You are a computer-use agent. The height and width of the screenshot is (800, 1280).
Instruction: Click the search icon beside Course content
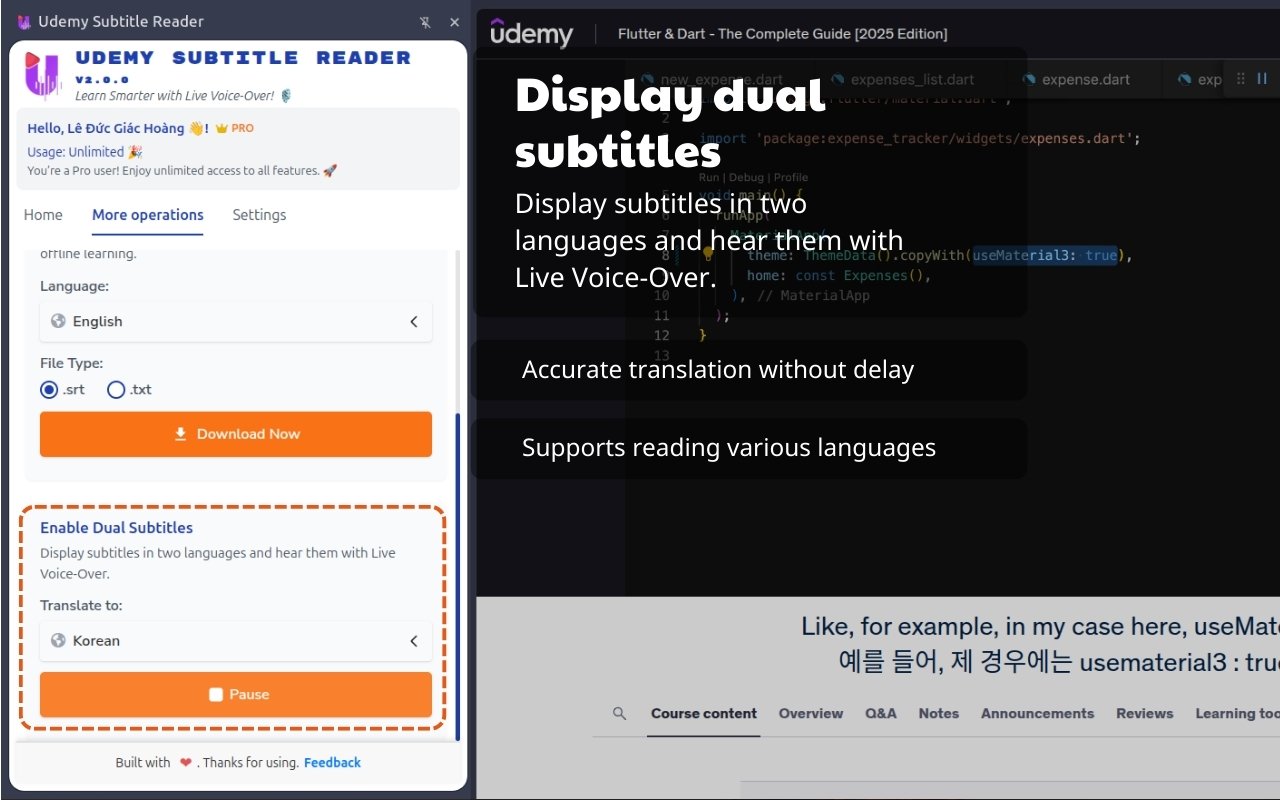click(619, 713)
